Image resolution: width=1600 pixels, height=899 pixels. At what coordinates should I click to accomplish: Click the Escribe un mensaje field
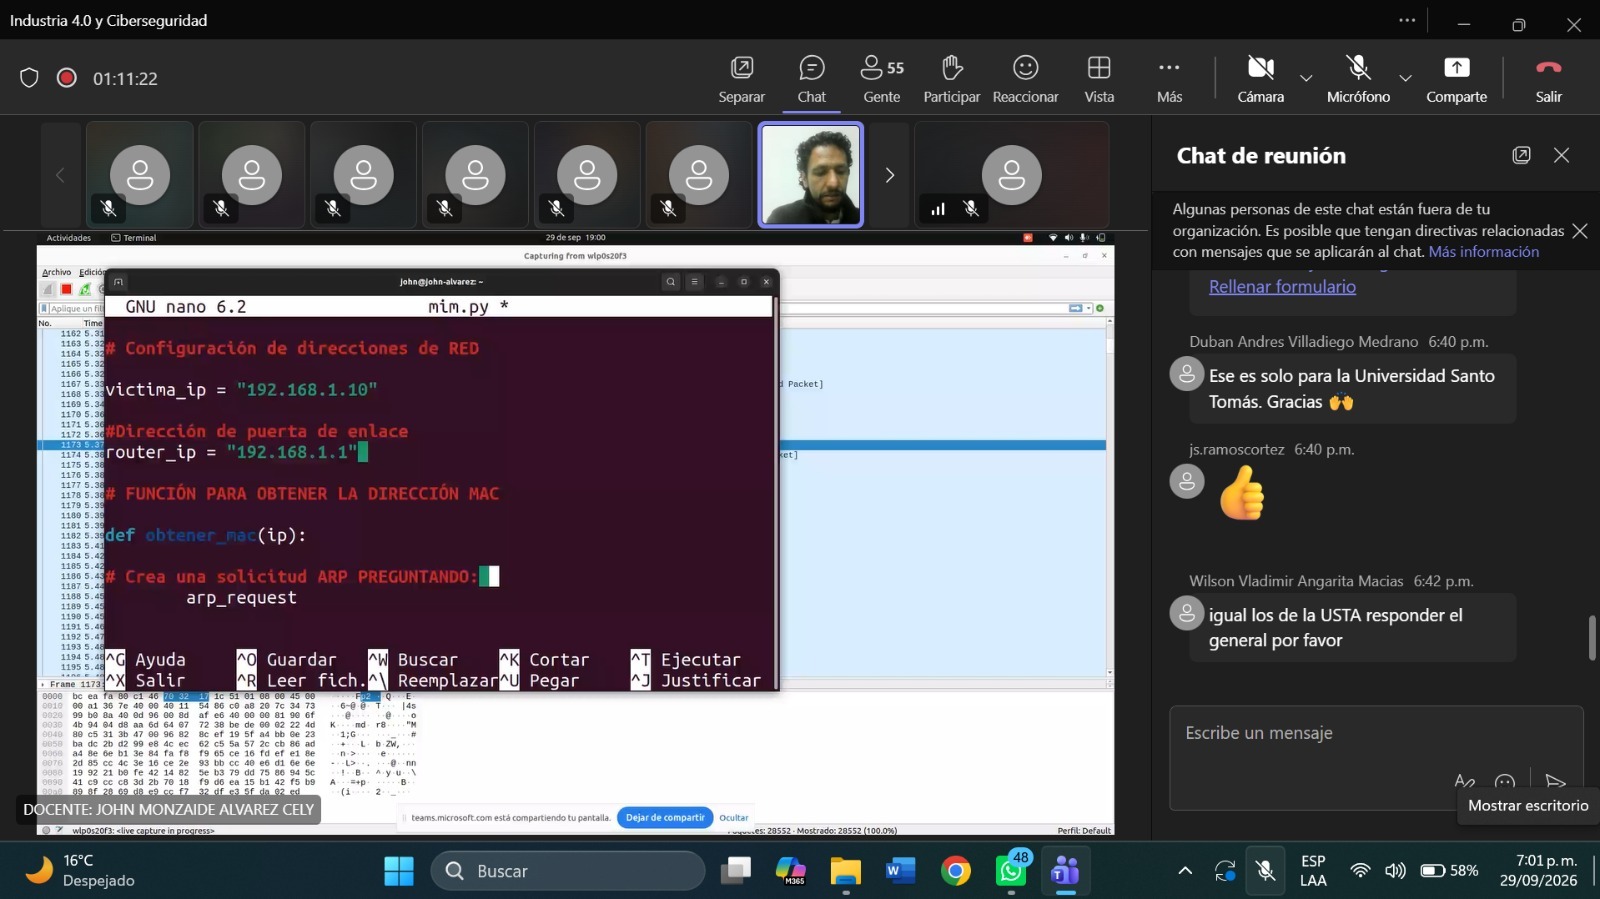(1376, 757)
